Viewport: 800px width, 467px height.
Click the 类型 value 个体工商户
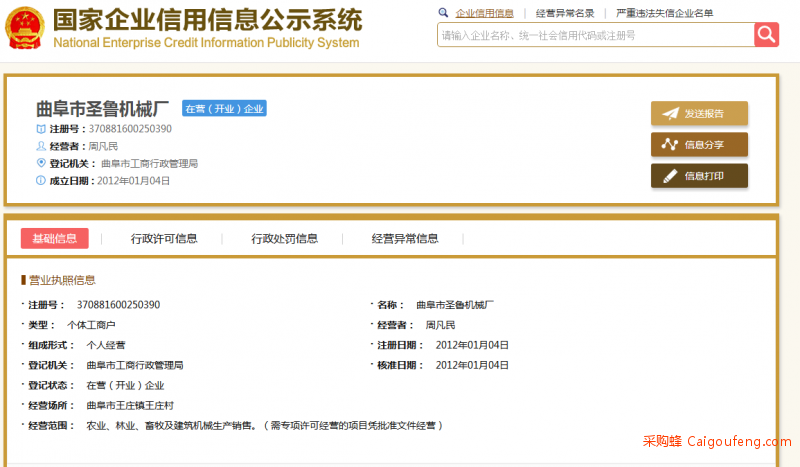pos(91,325)
